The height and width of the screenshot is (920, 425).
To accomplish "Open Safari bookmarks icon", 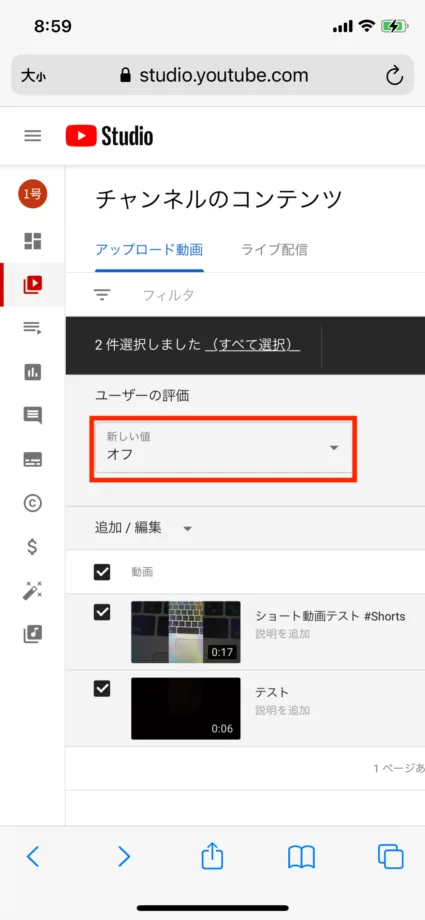I will click(x=302, y=857).
